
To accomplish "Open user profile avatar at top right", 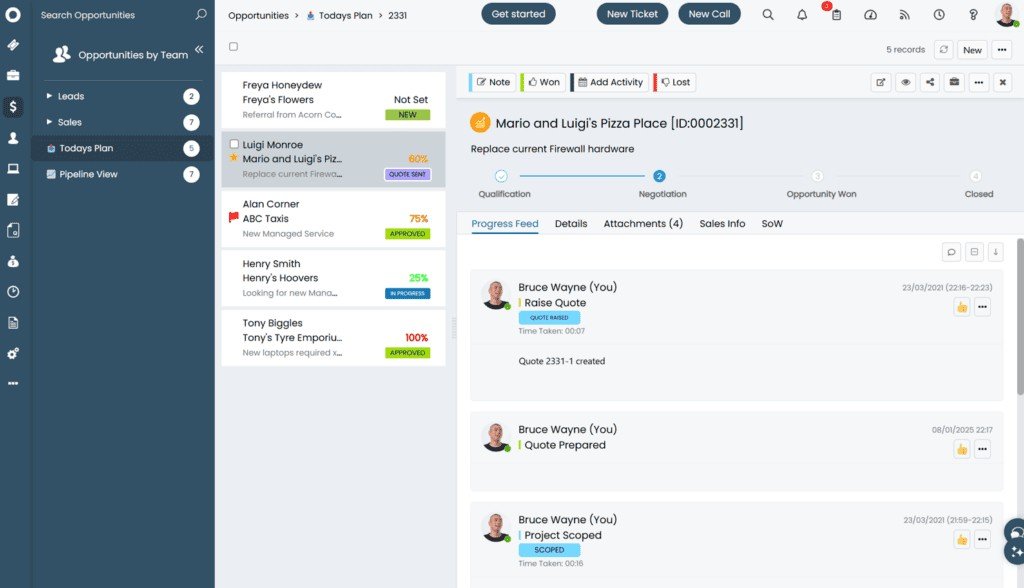I will coord(1007,14).
